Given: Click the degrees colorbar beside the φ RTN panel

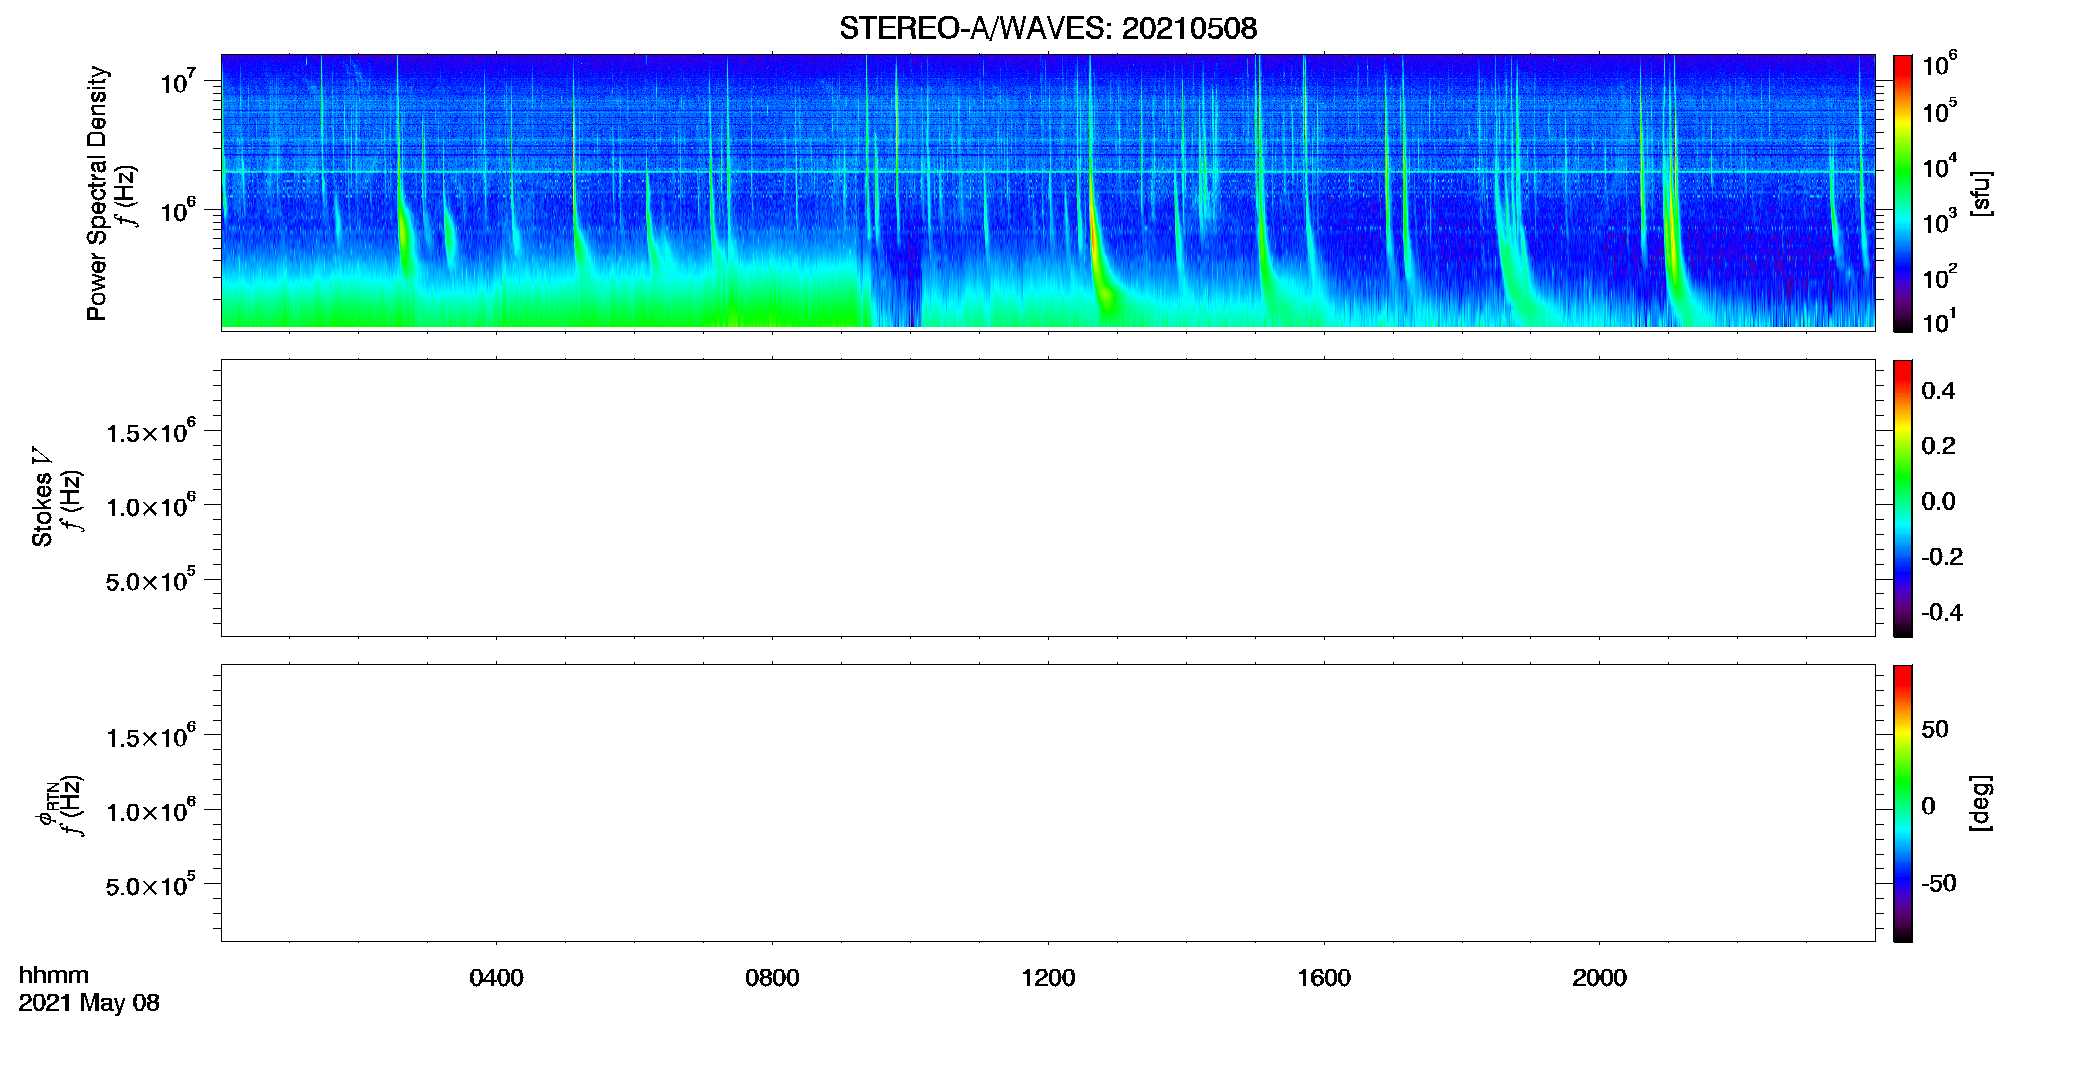Looking at the screenshot, I should pos(1902,803).
